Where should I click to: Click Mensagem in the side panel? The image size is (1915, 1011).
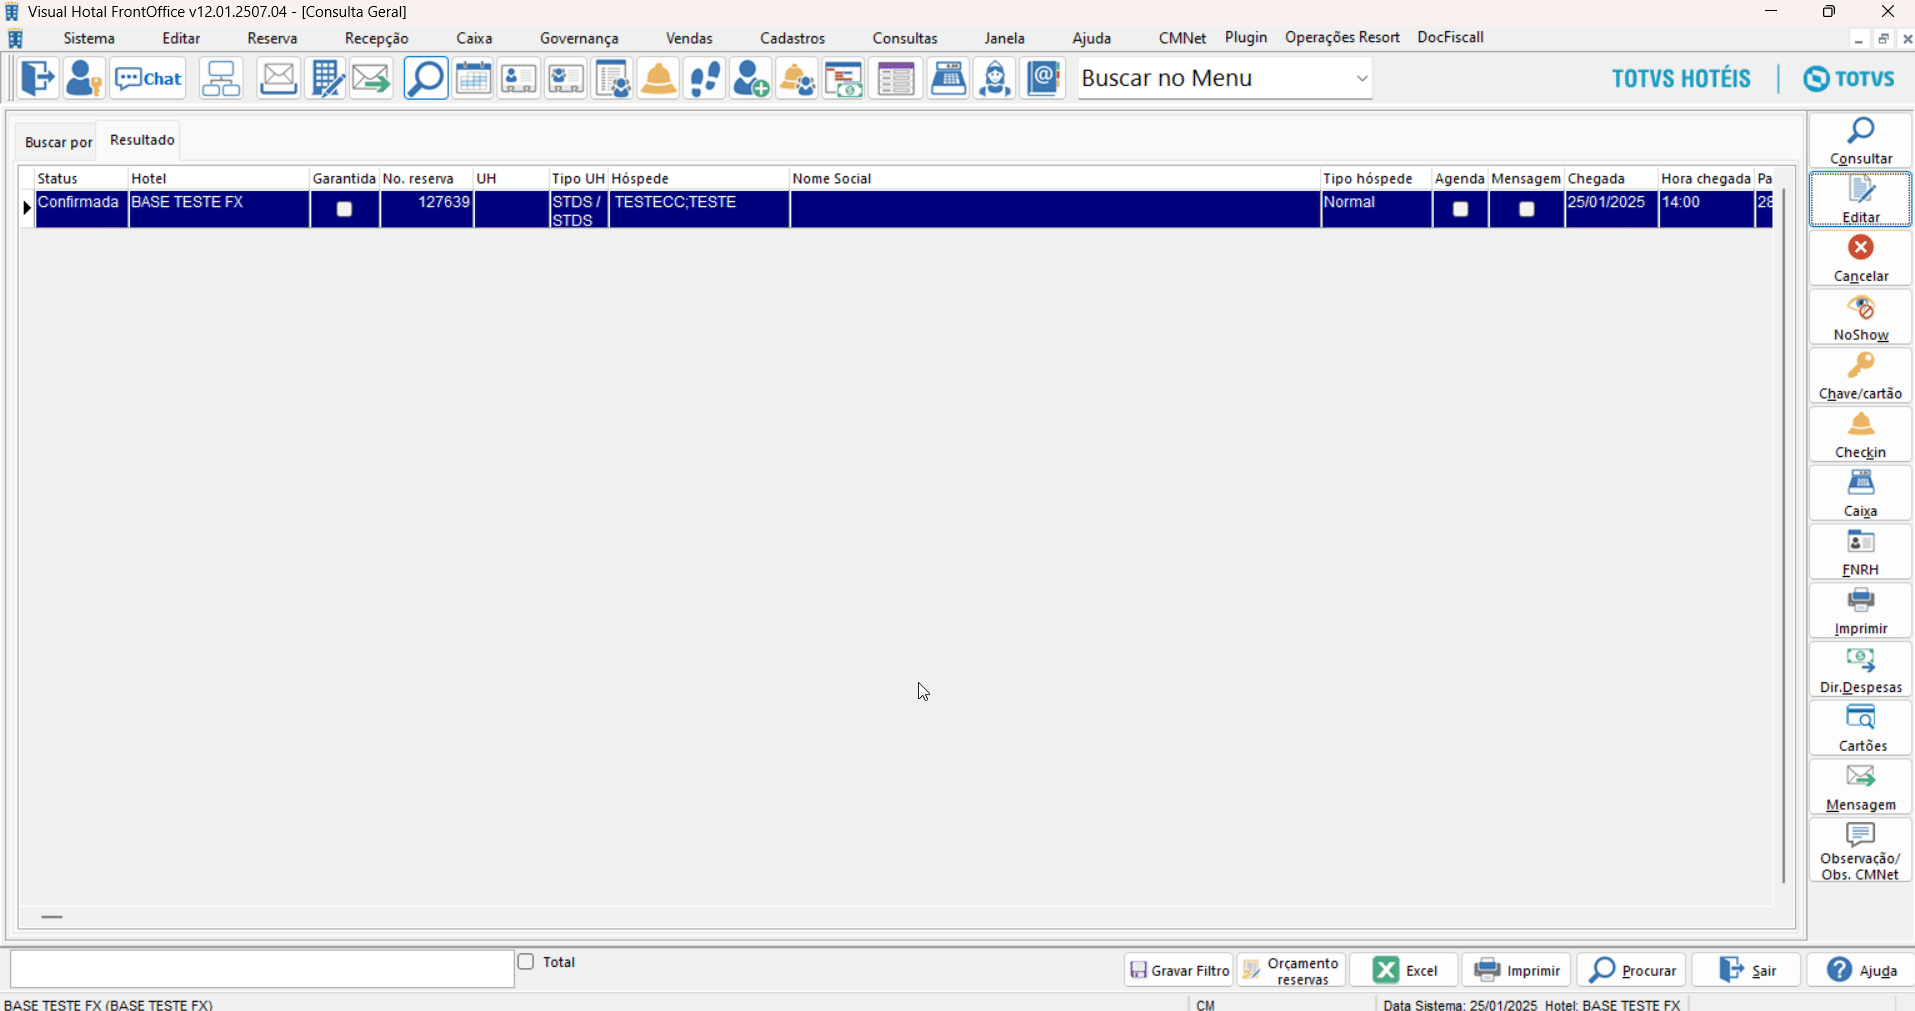point(1860,787)
